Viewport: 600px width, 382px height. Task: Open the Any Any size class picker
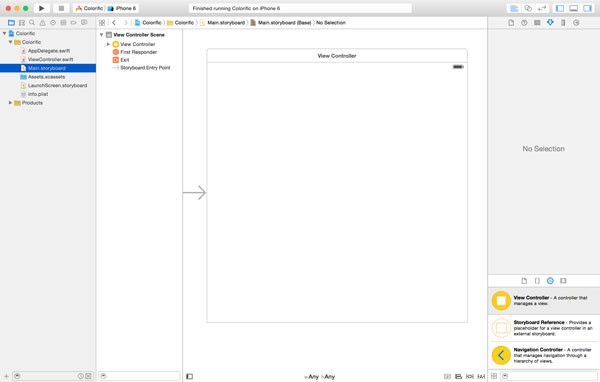(320, 377)
